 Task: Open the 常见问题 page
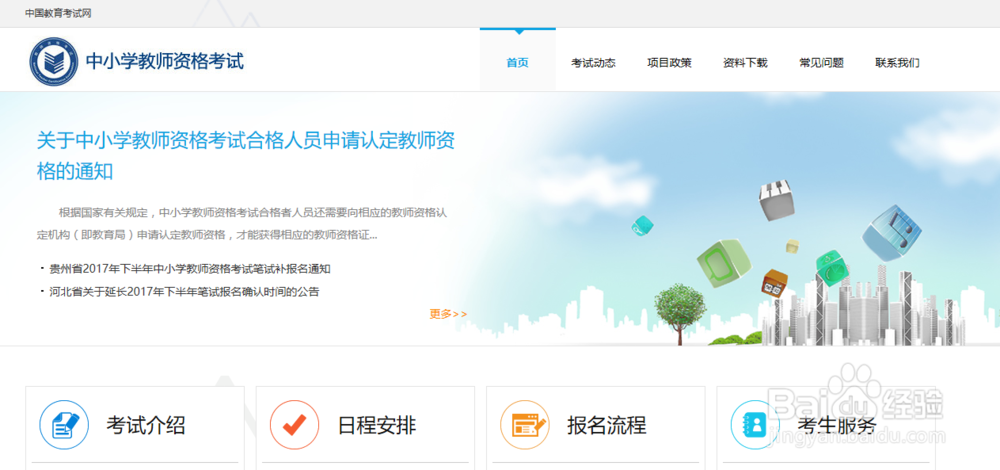click(x=821, y=63)
